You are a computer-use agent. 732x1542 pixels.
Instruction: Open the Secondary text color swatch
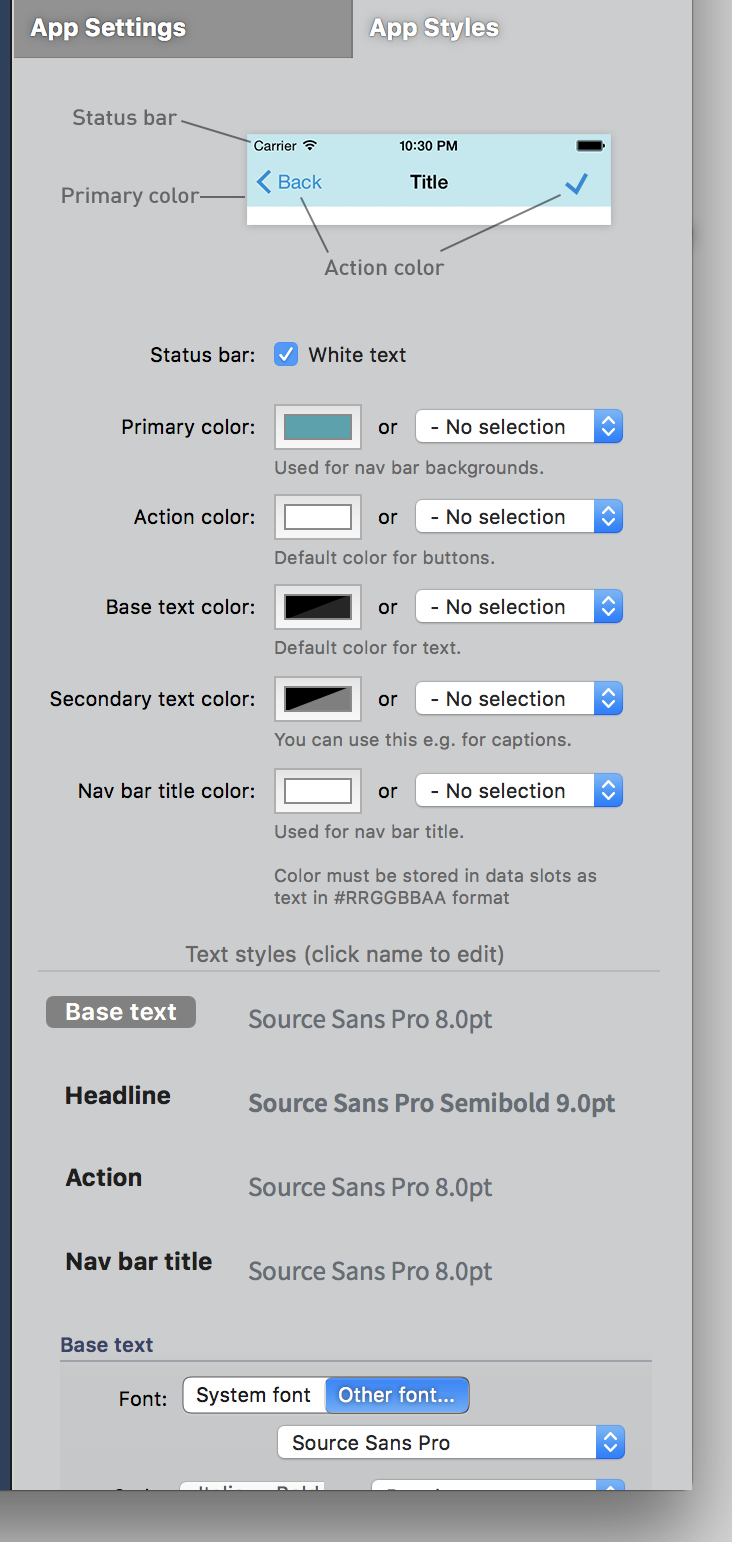point(318,699)
